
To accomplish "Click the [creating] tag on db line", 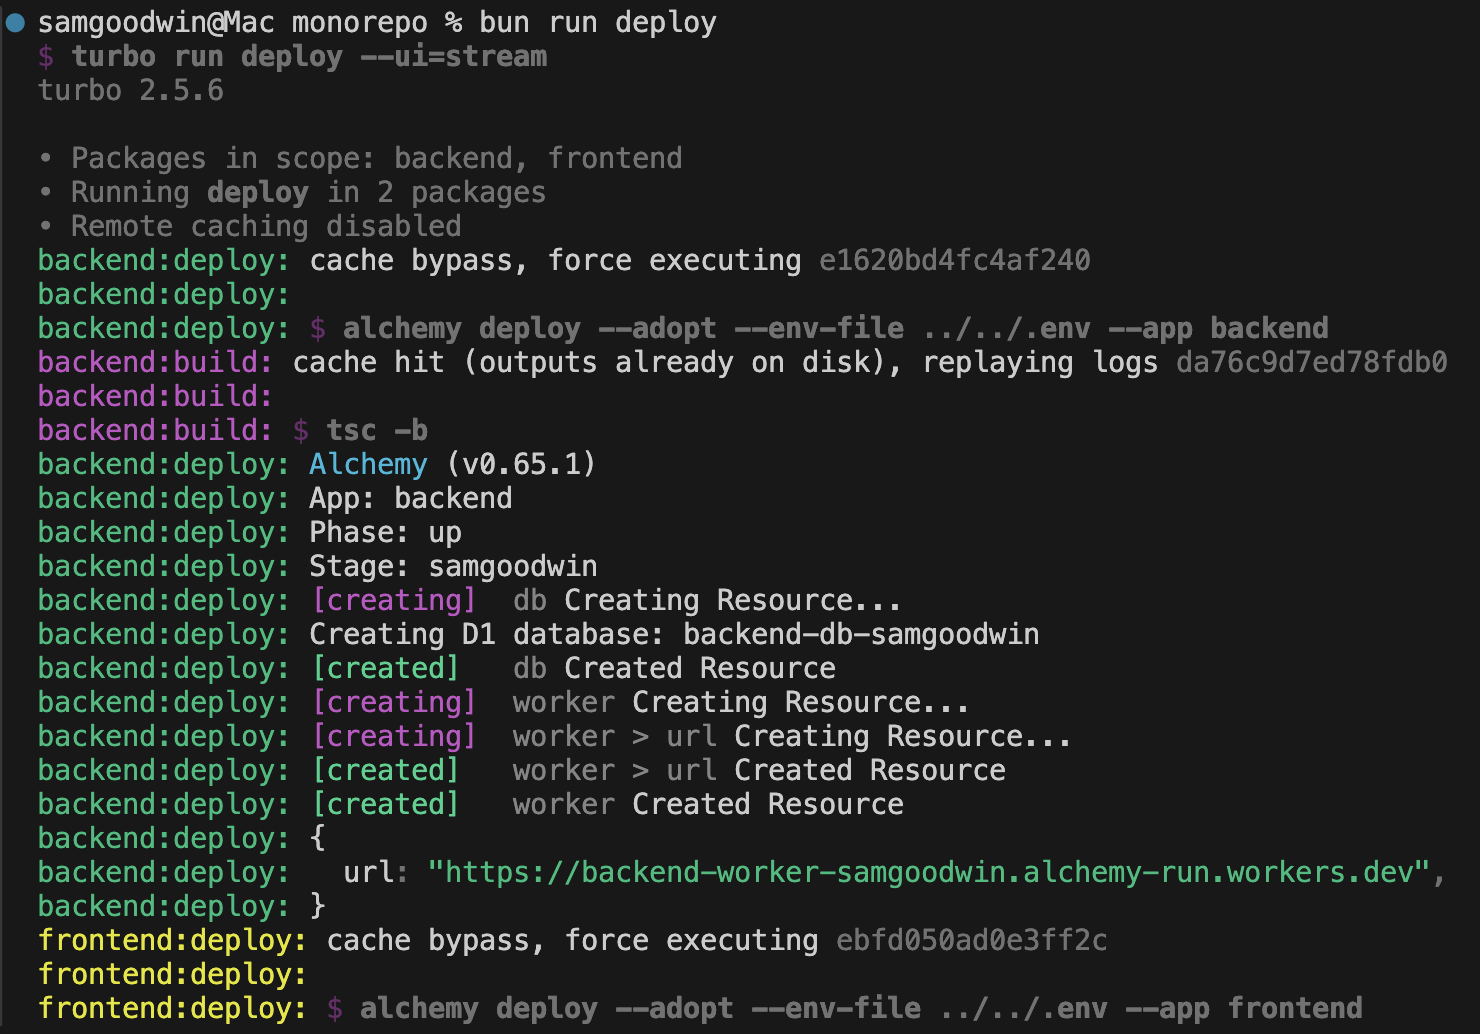I will [394, 600].
